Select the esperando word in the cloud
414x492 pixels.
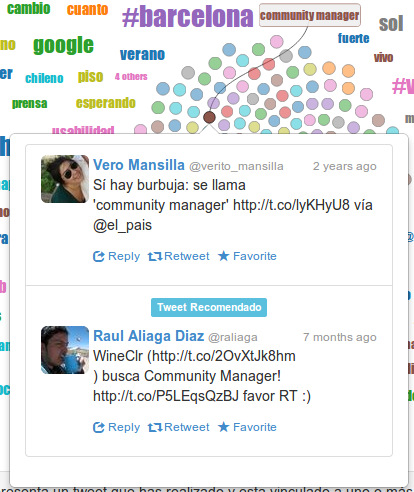pos(106,103)
